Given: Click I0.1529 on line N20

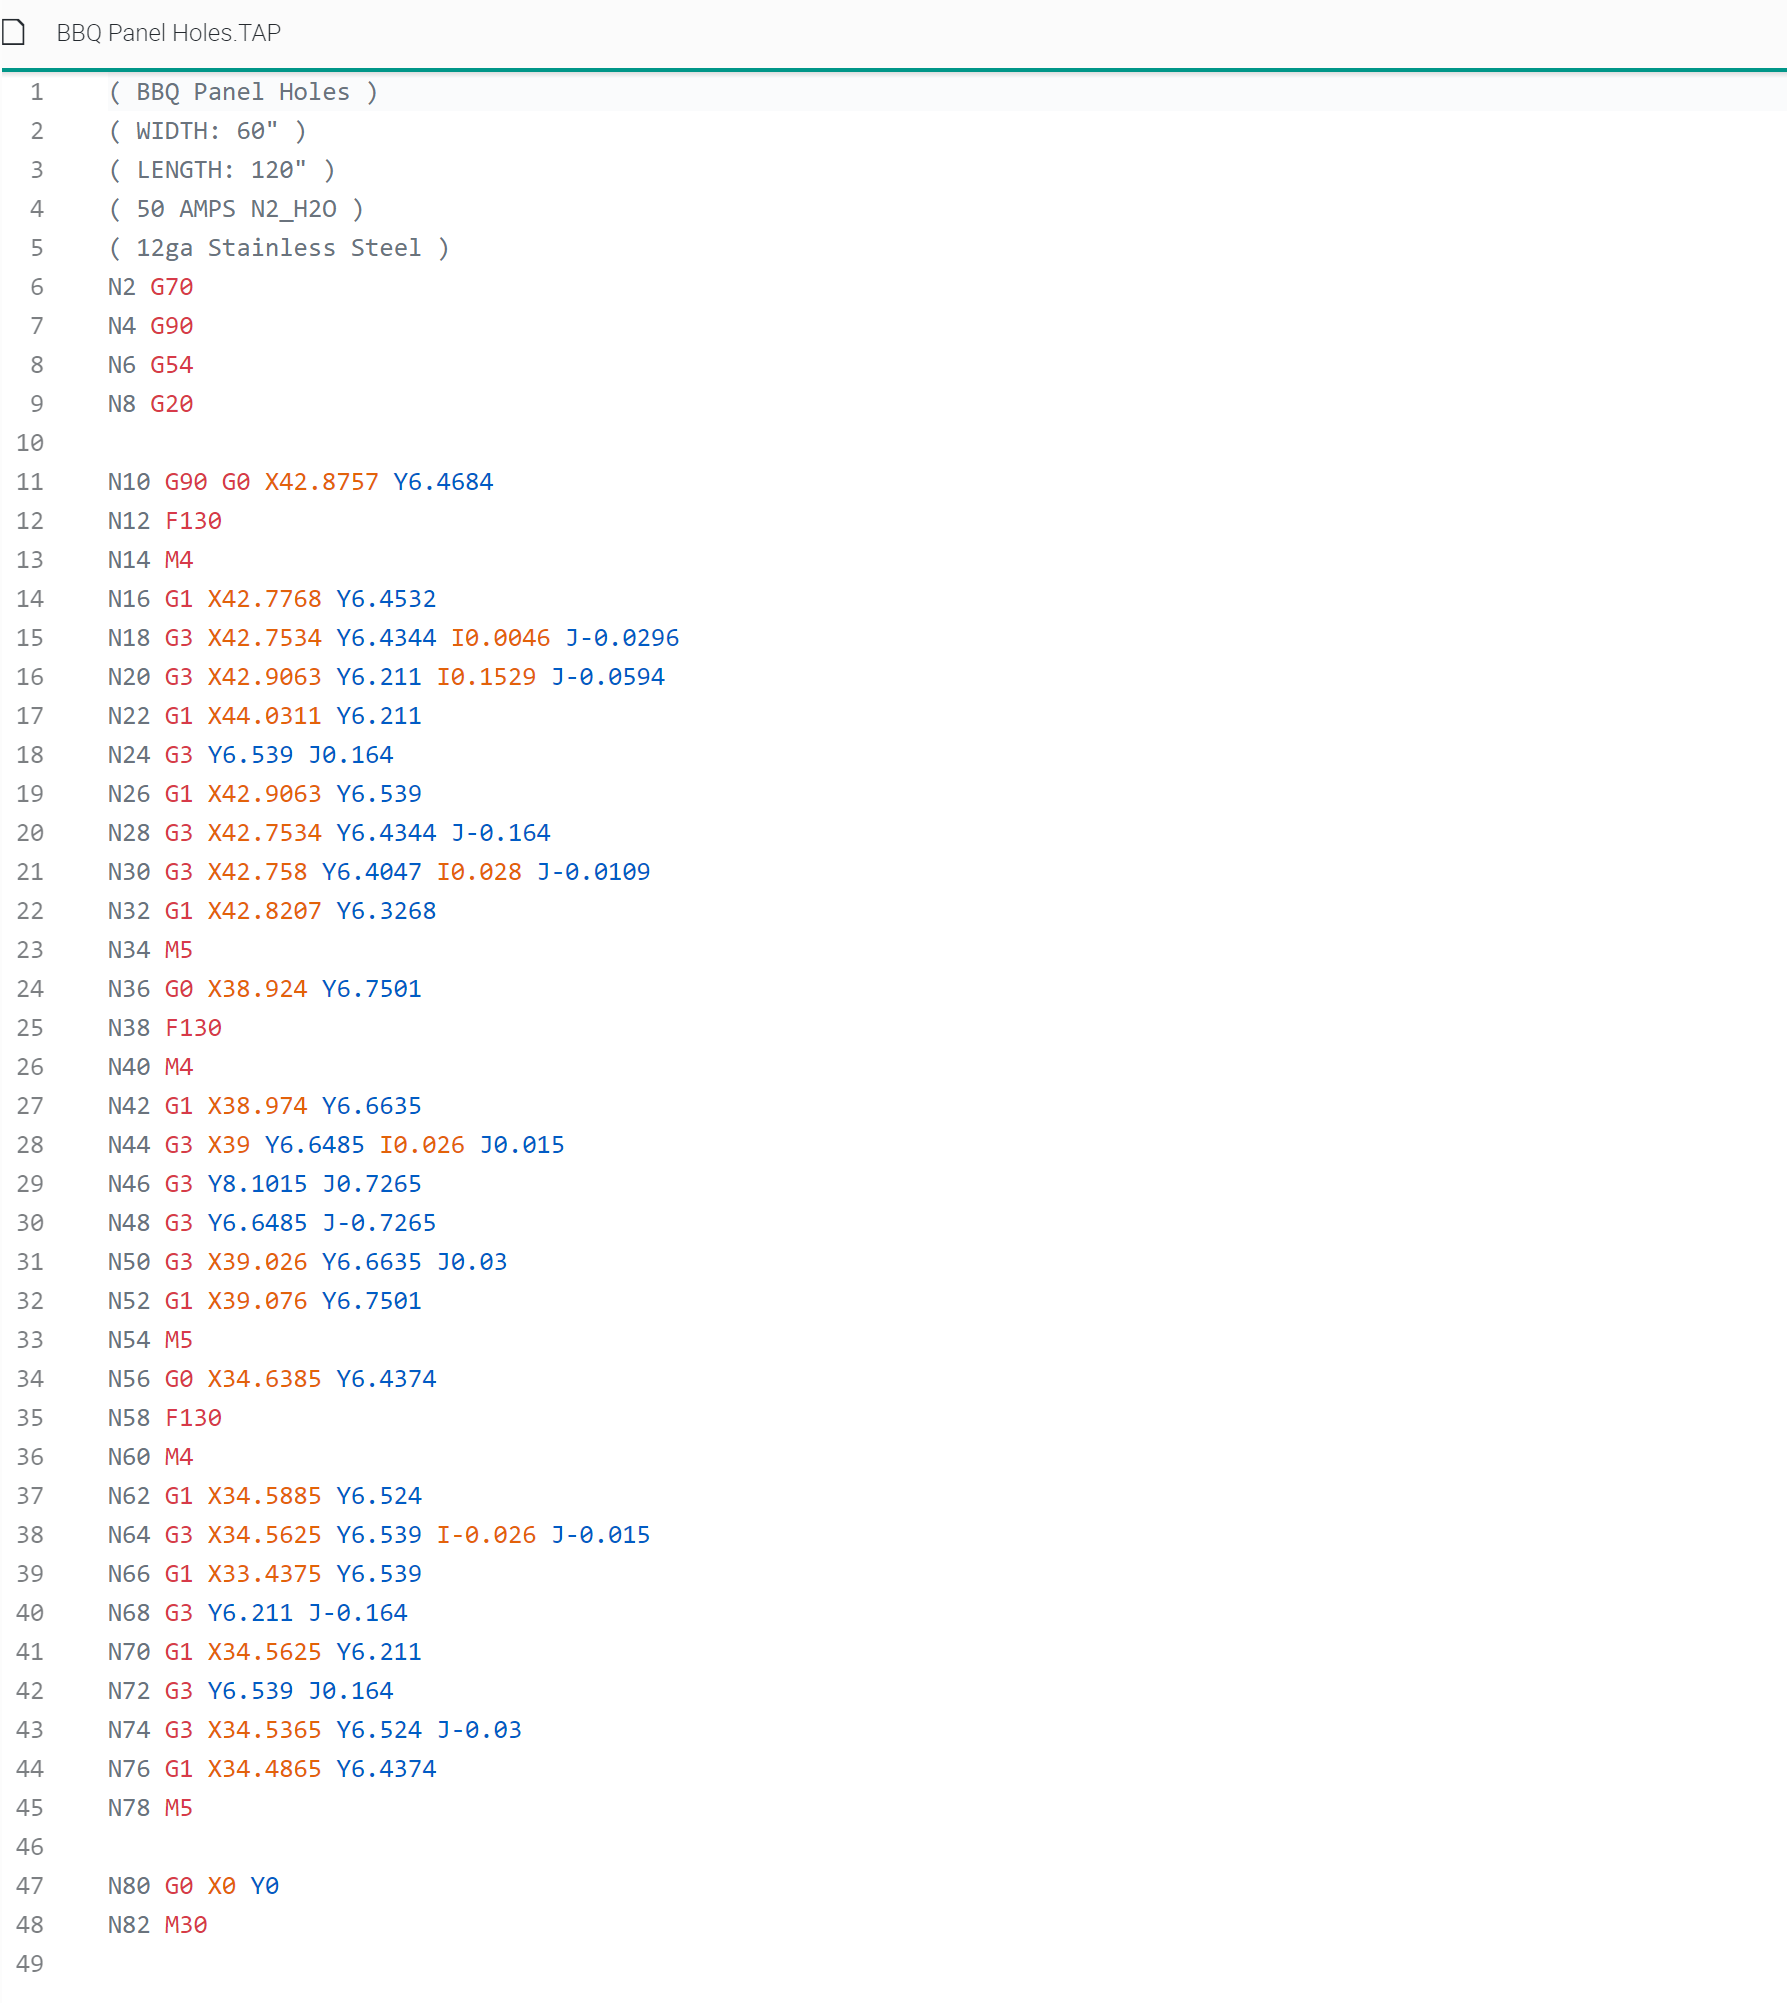Looking at the screenshot, I should (486, 677).
